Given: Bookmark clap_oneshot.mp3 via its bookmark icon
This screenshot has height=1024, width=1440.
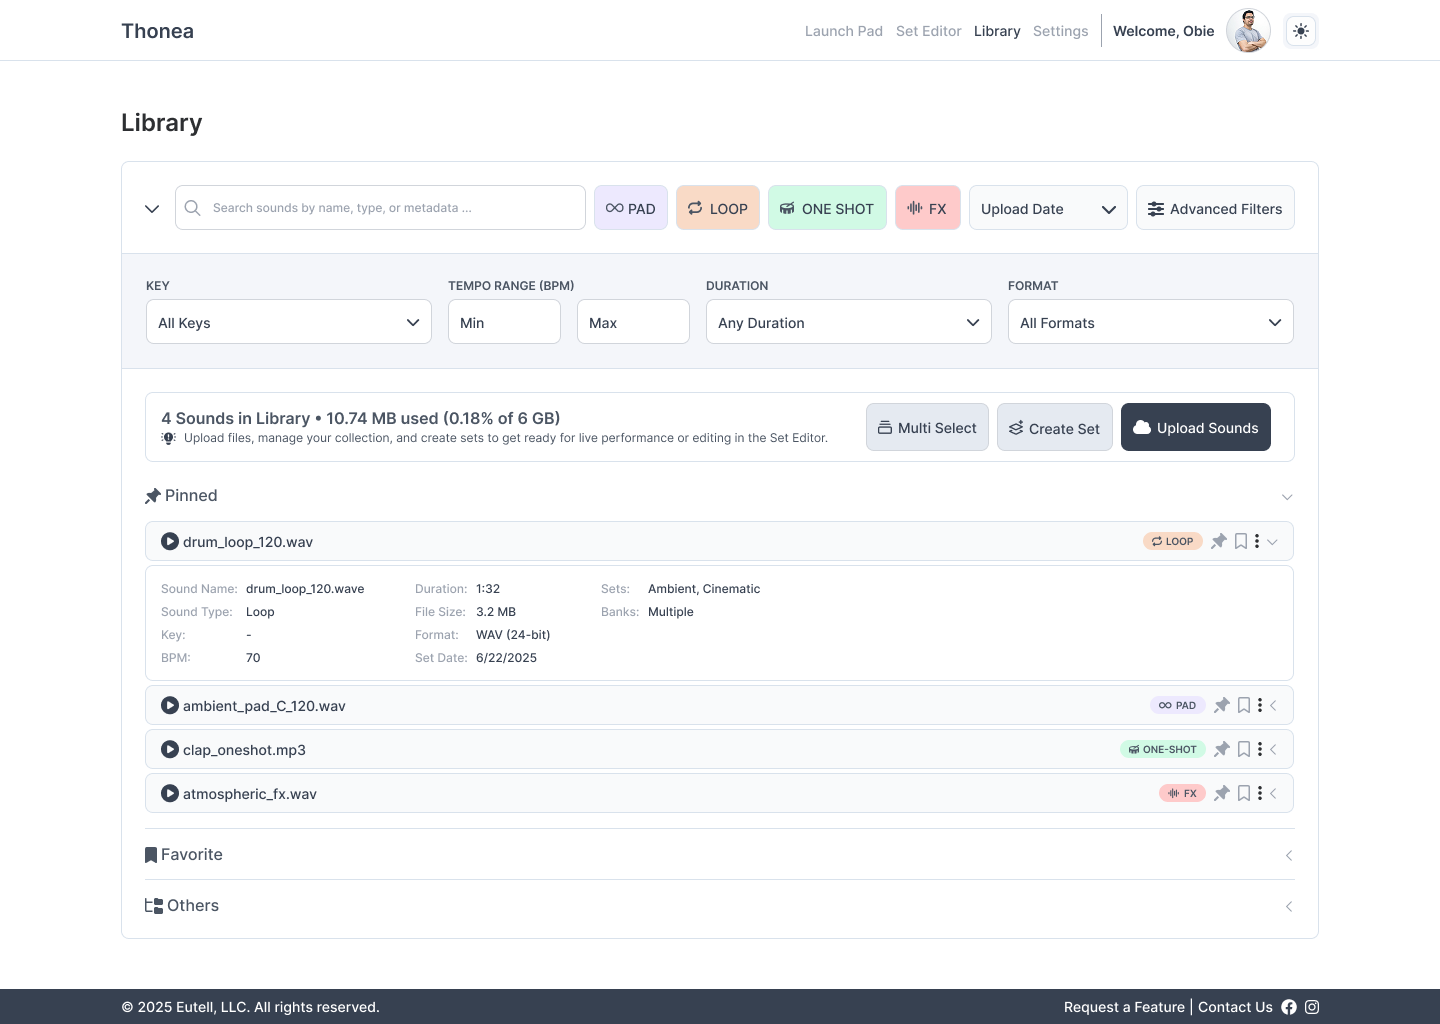Looking at the screenshot, I should tap(1243, 749).
